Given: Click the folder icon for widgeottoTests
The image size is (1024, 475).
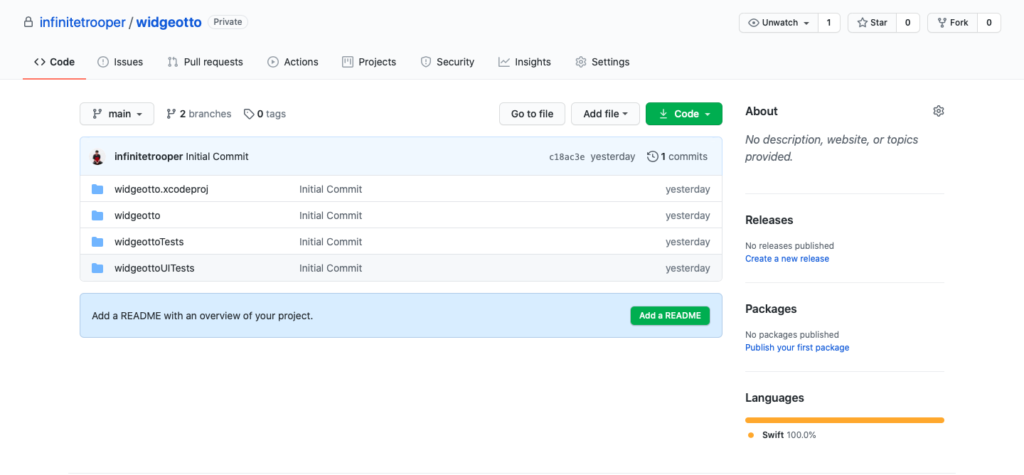Looking at the screenshot, I should [97, 242].
